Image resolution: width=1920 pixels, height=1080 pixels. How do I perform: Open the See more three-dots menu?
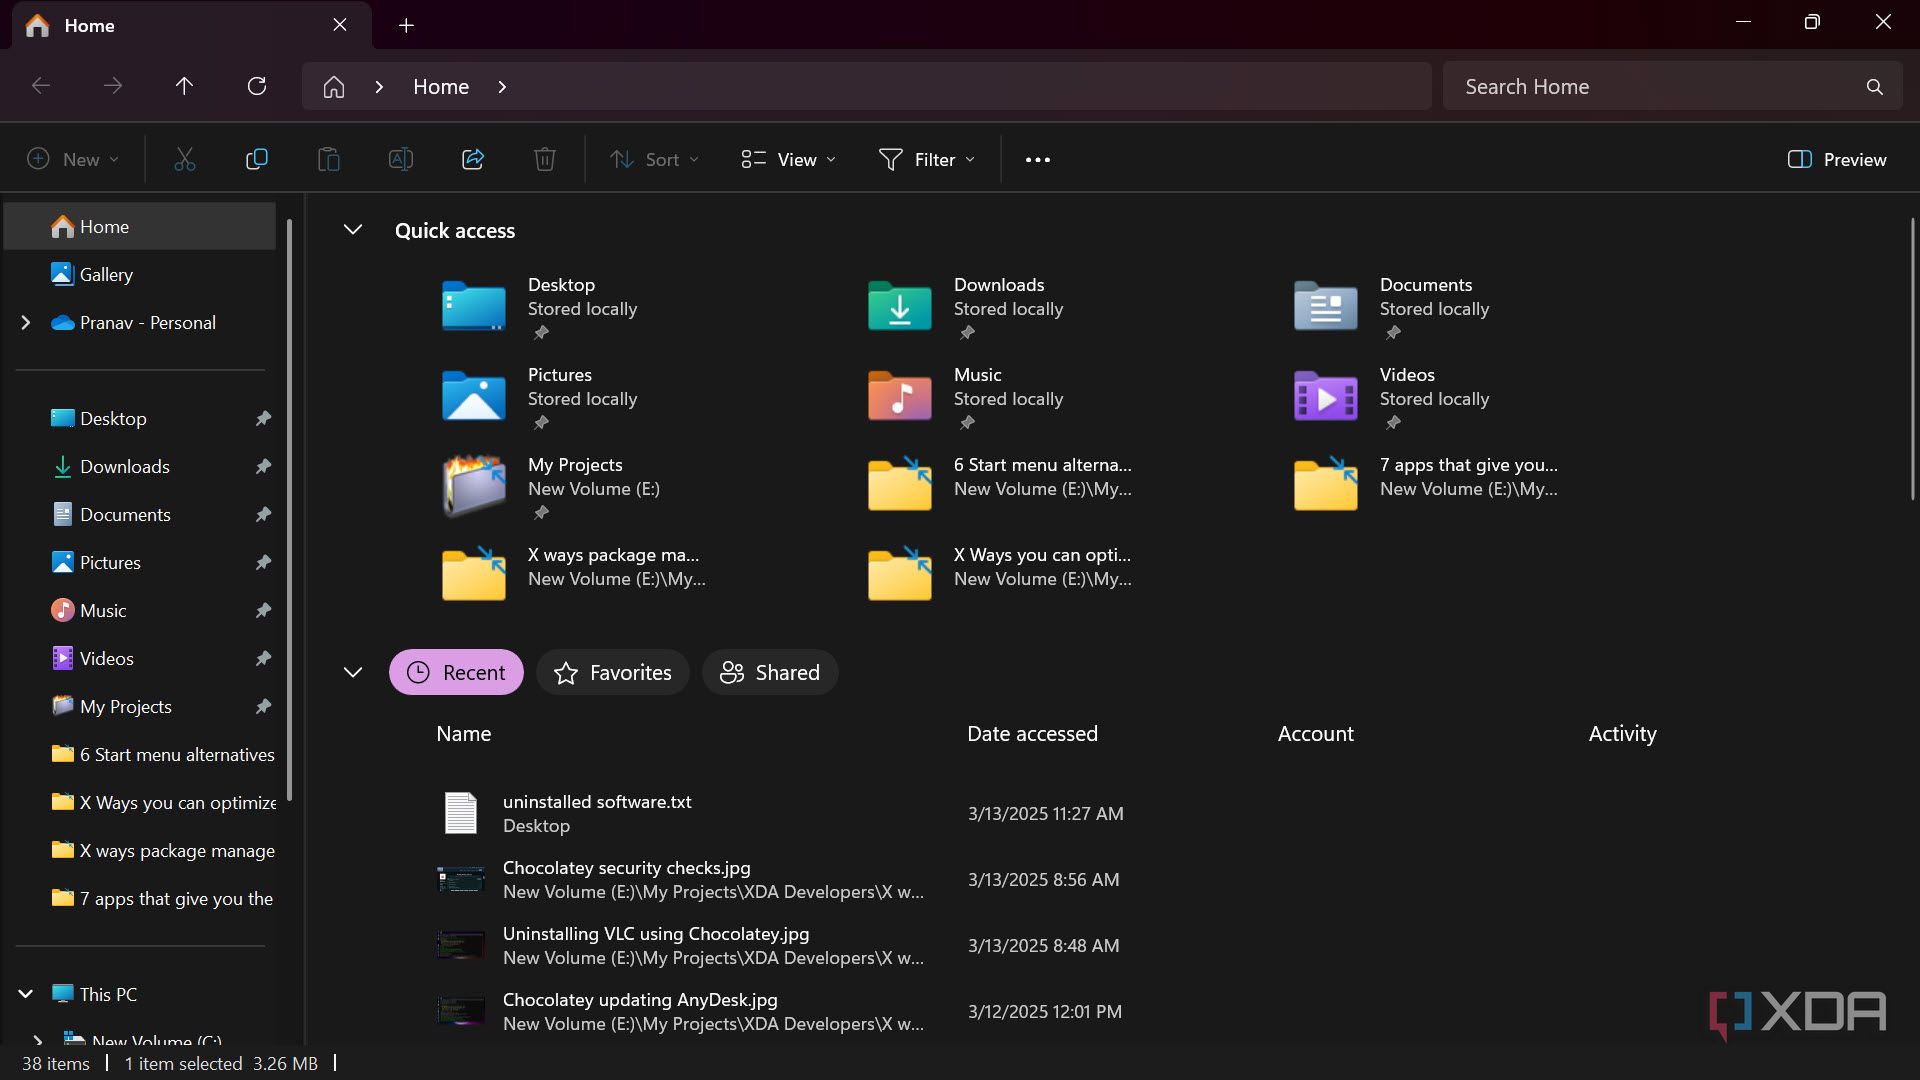[1038, 159]
